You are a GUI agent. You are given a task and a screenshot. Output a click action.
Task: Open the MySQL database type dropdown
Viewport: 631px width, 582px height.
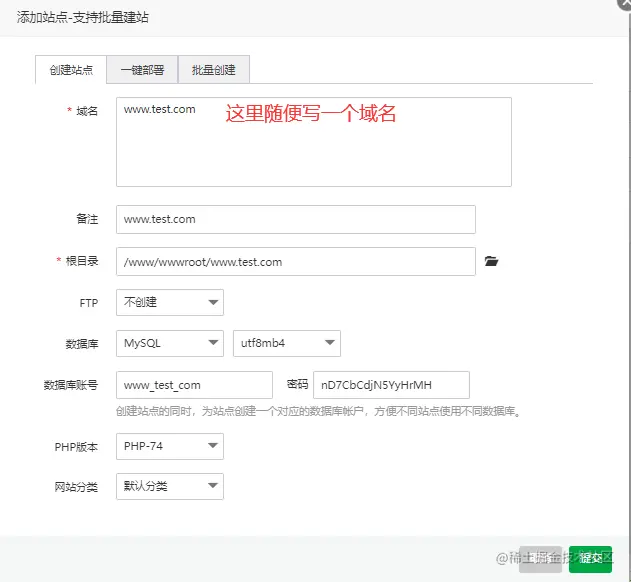coord(170,343)
